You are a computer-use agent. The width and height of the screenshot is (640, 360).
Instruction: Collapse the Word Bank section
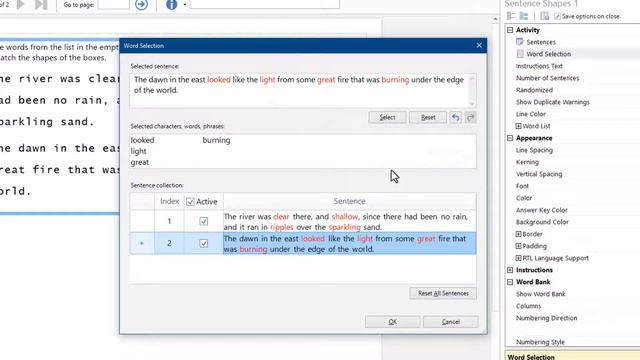click(x=510, y=282)
